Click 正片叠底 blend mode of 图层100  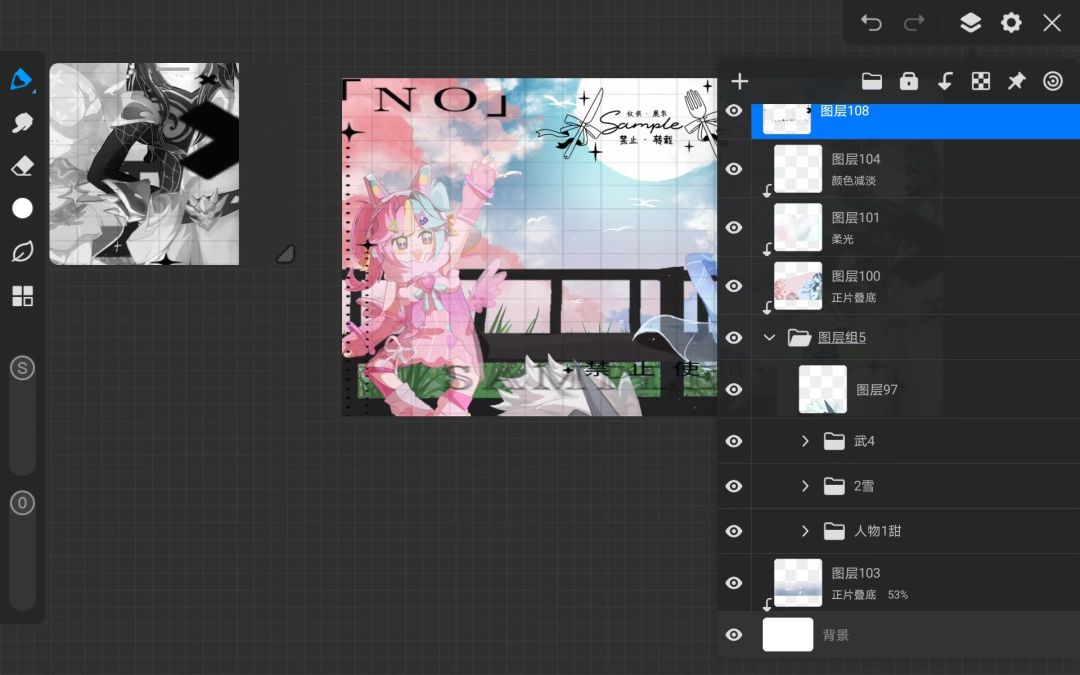pyautogui.click(x=853, y=298)
